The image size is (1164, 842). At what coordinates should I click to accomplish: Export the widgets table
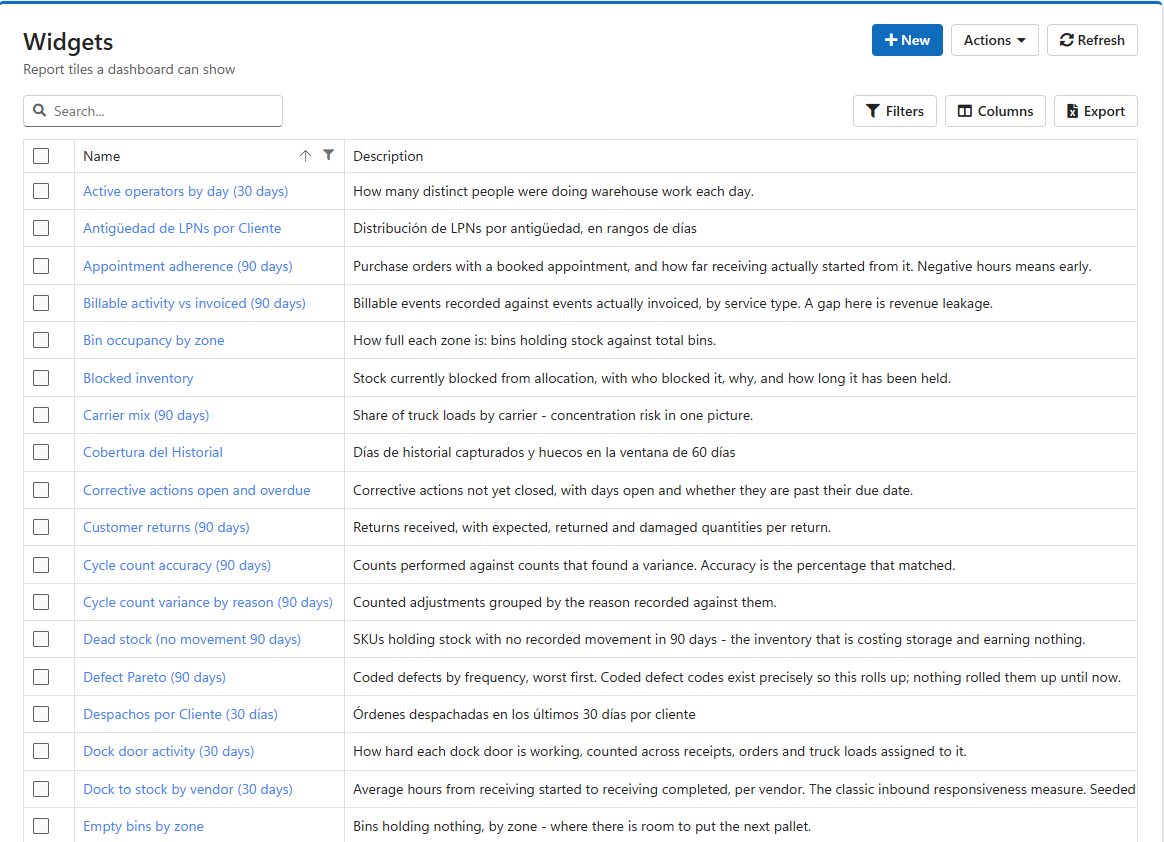[x=1095, y=111]
